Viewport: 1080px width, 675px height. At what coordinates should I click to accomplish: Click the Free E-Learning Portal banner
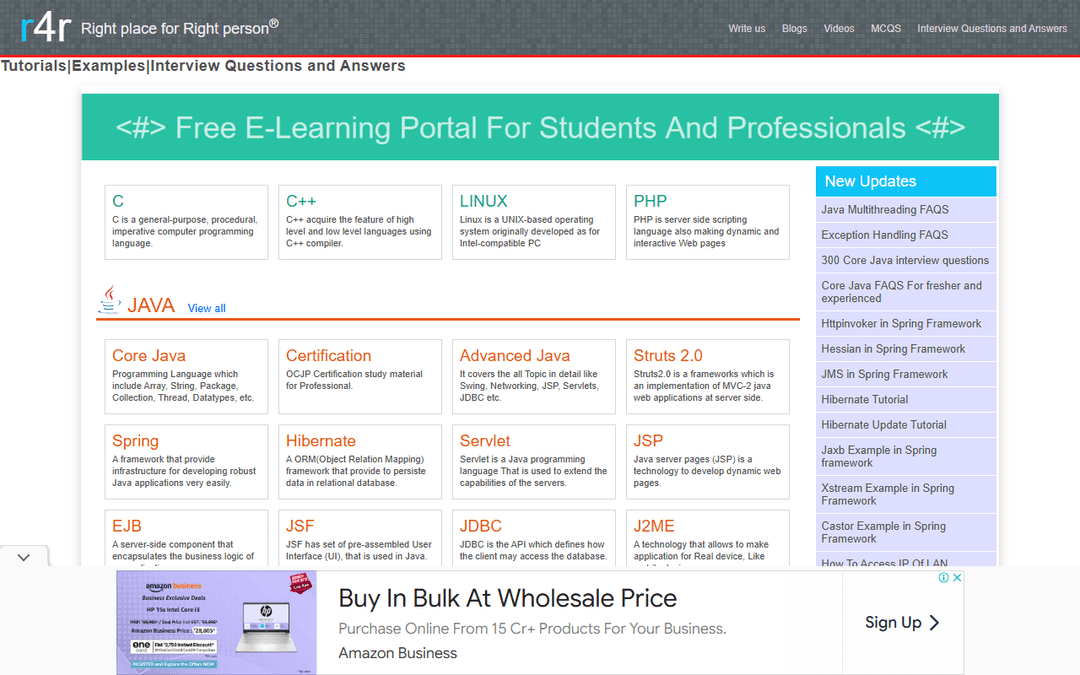point(540,127)
